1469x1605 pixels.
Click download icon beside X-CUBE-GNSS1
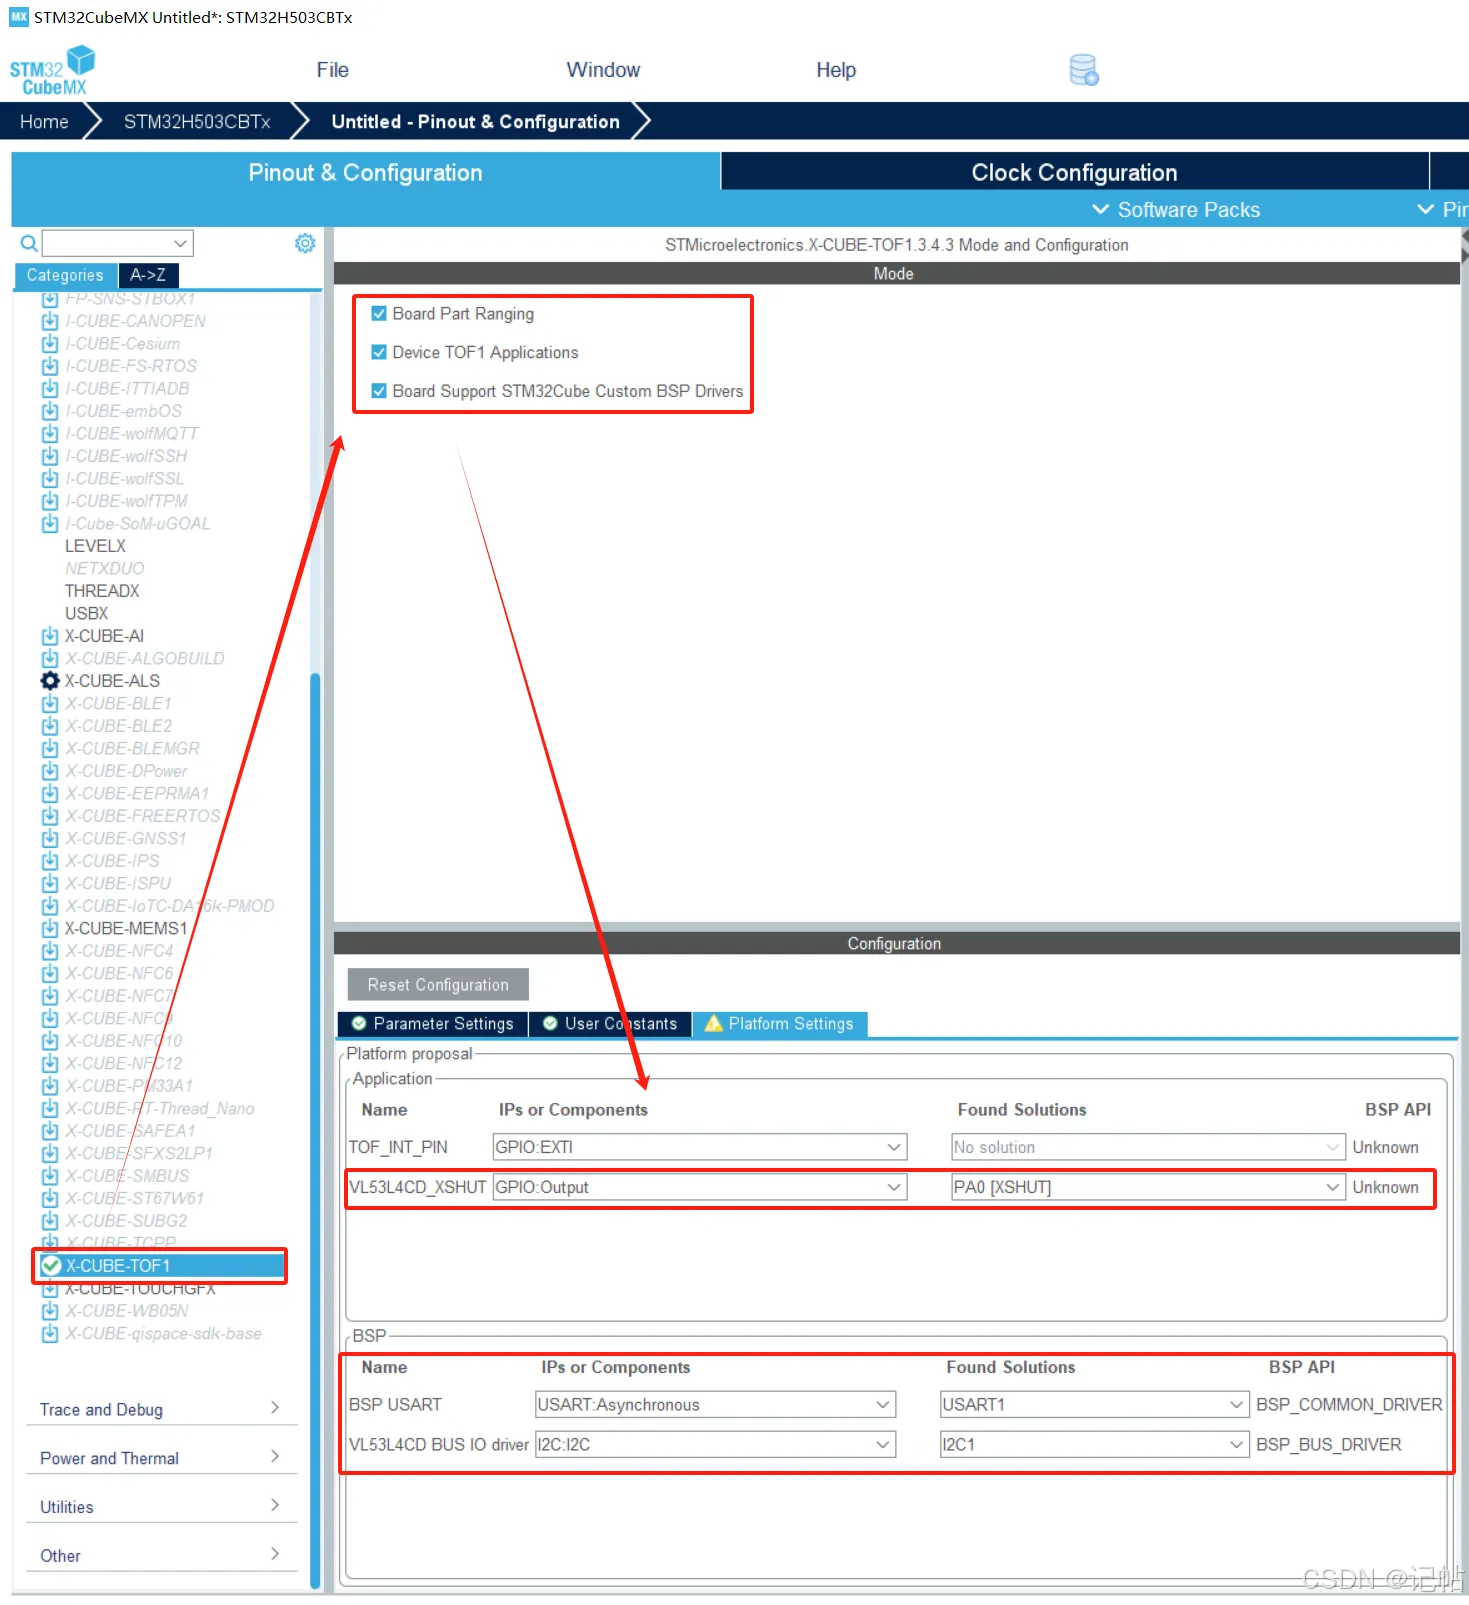50,839
